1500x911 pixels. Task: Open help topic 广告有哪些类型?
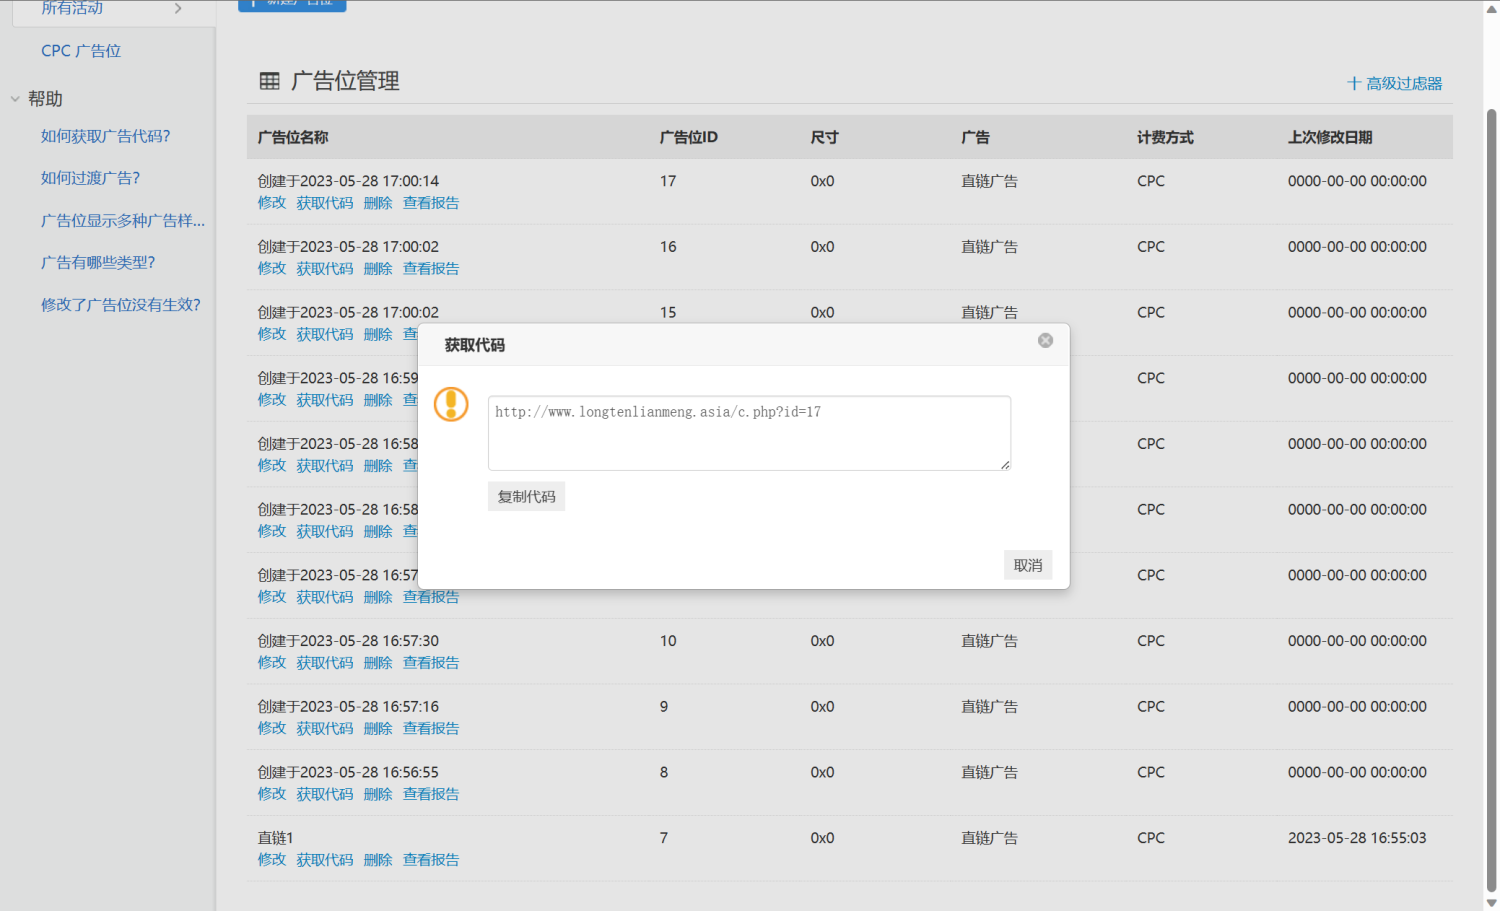pyautogui.click(x=98, y=262)
